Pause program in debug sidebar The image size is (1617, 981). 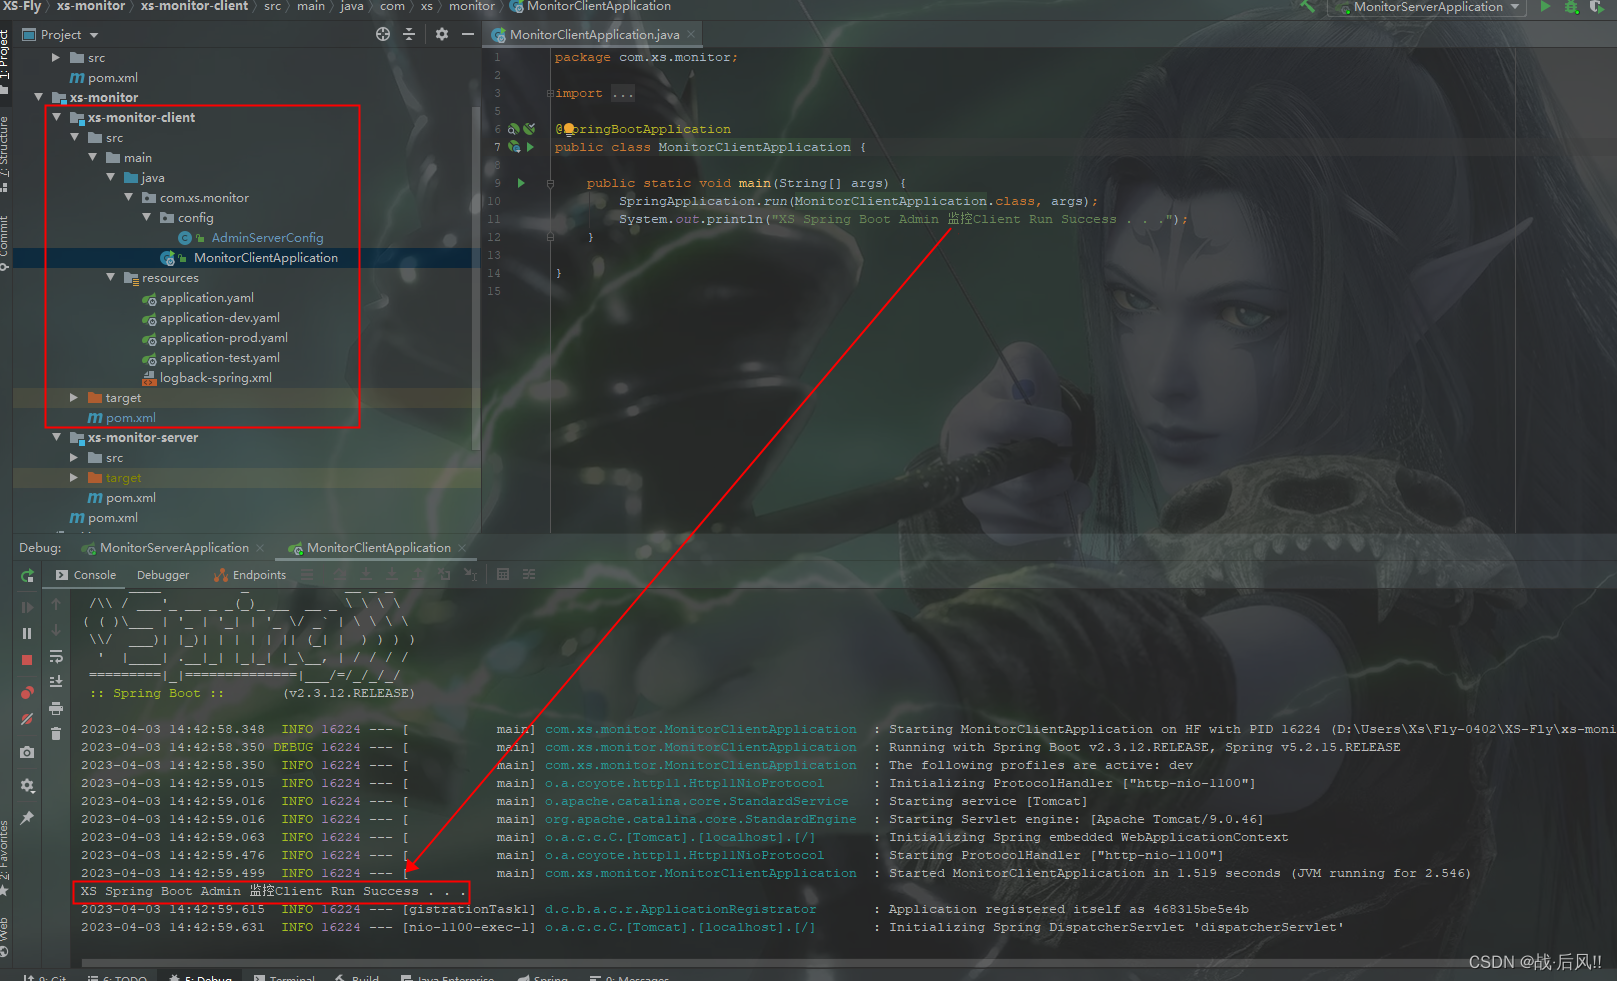(27, 633)
